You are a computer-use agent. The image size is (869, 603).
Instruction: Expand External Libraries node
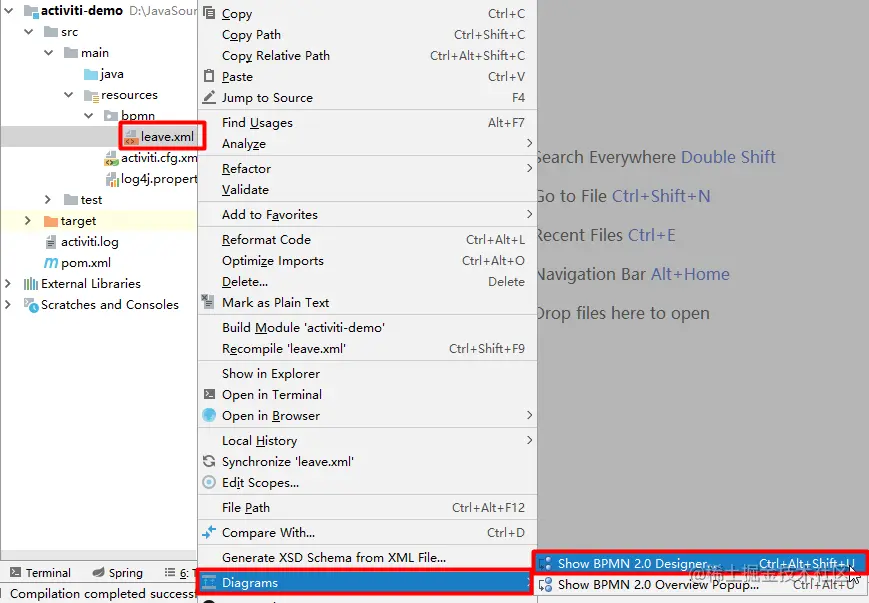[8, 283]
